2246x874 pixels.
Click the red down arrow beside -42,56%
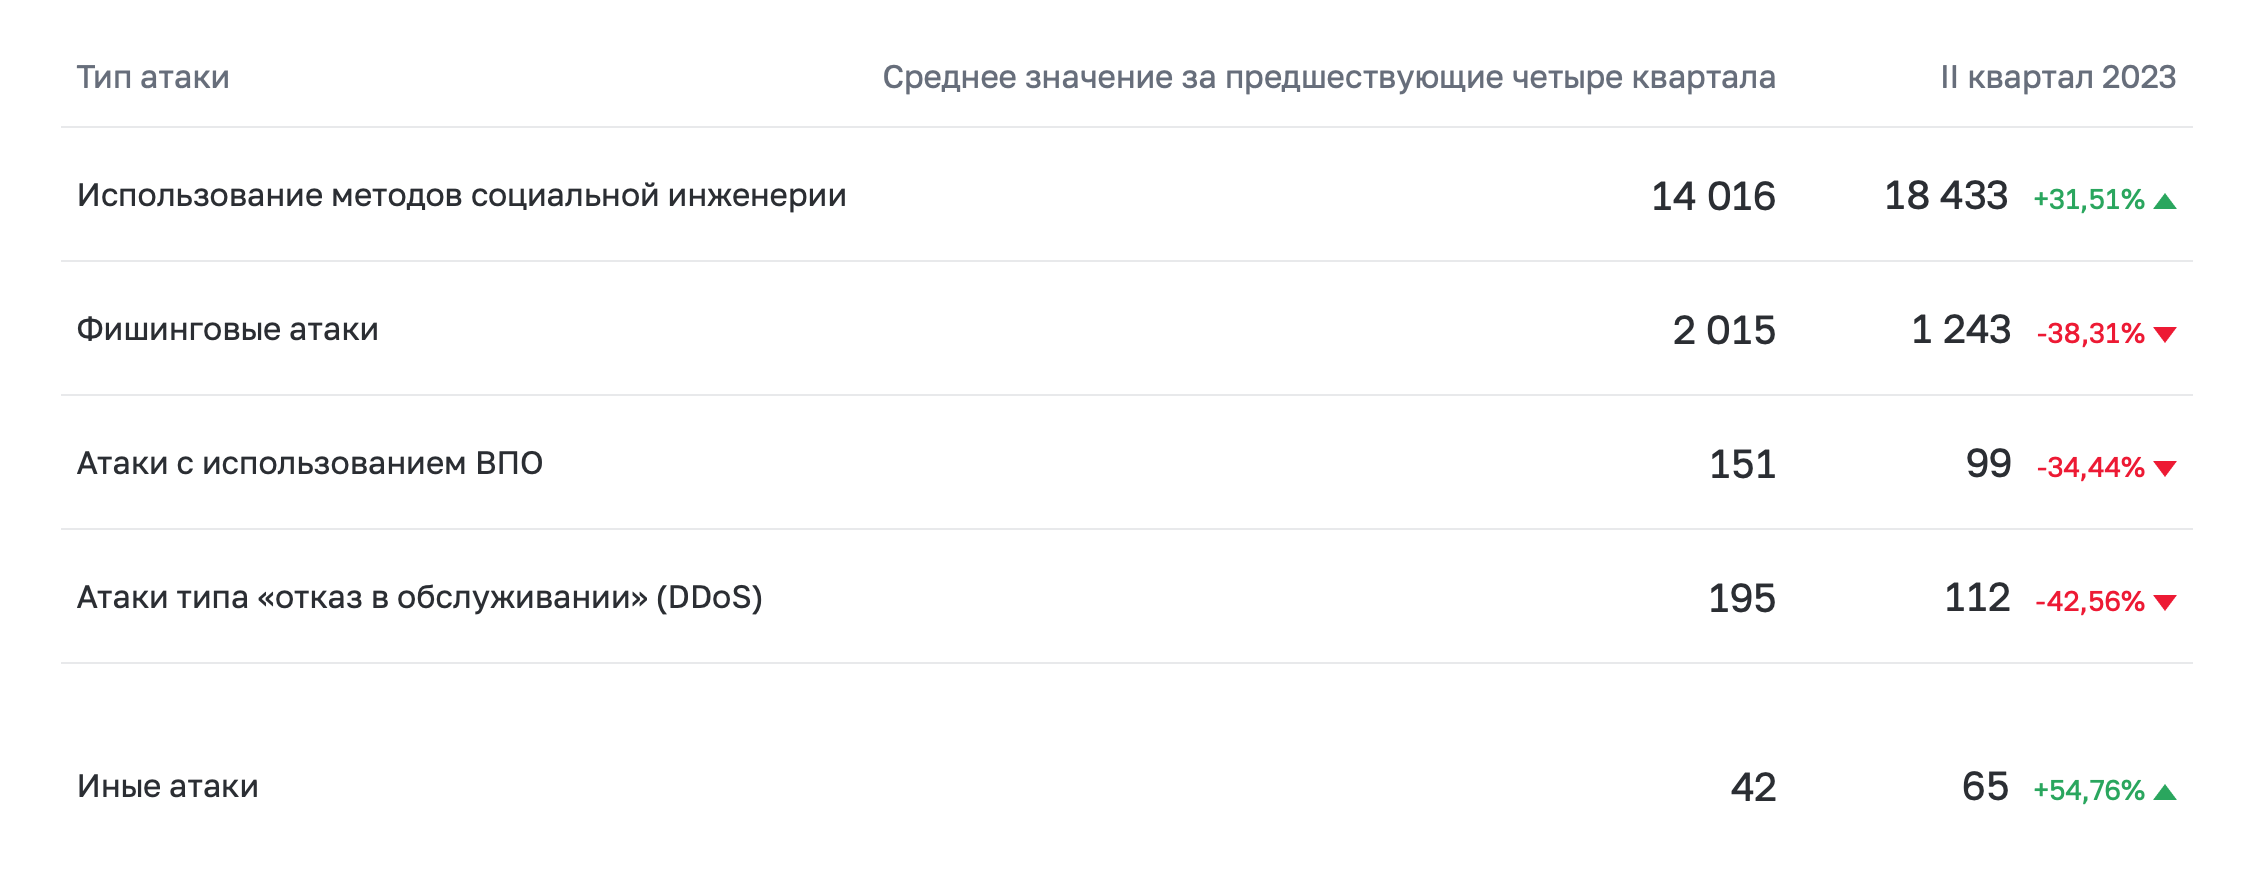(2165, 603)
